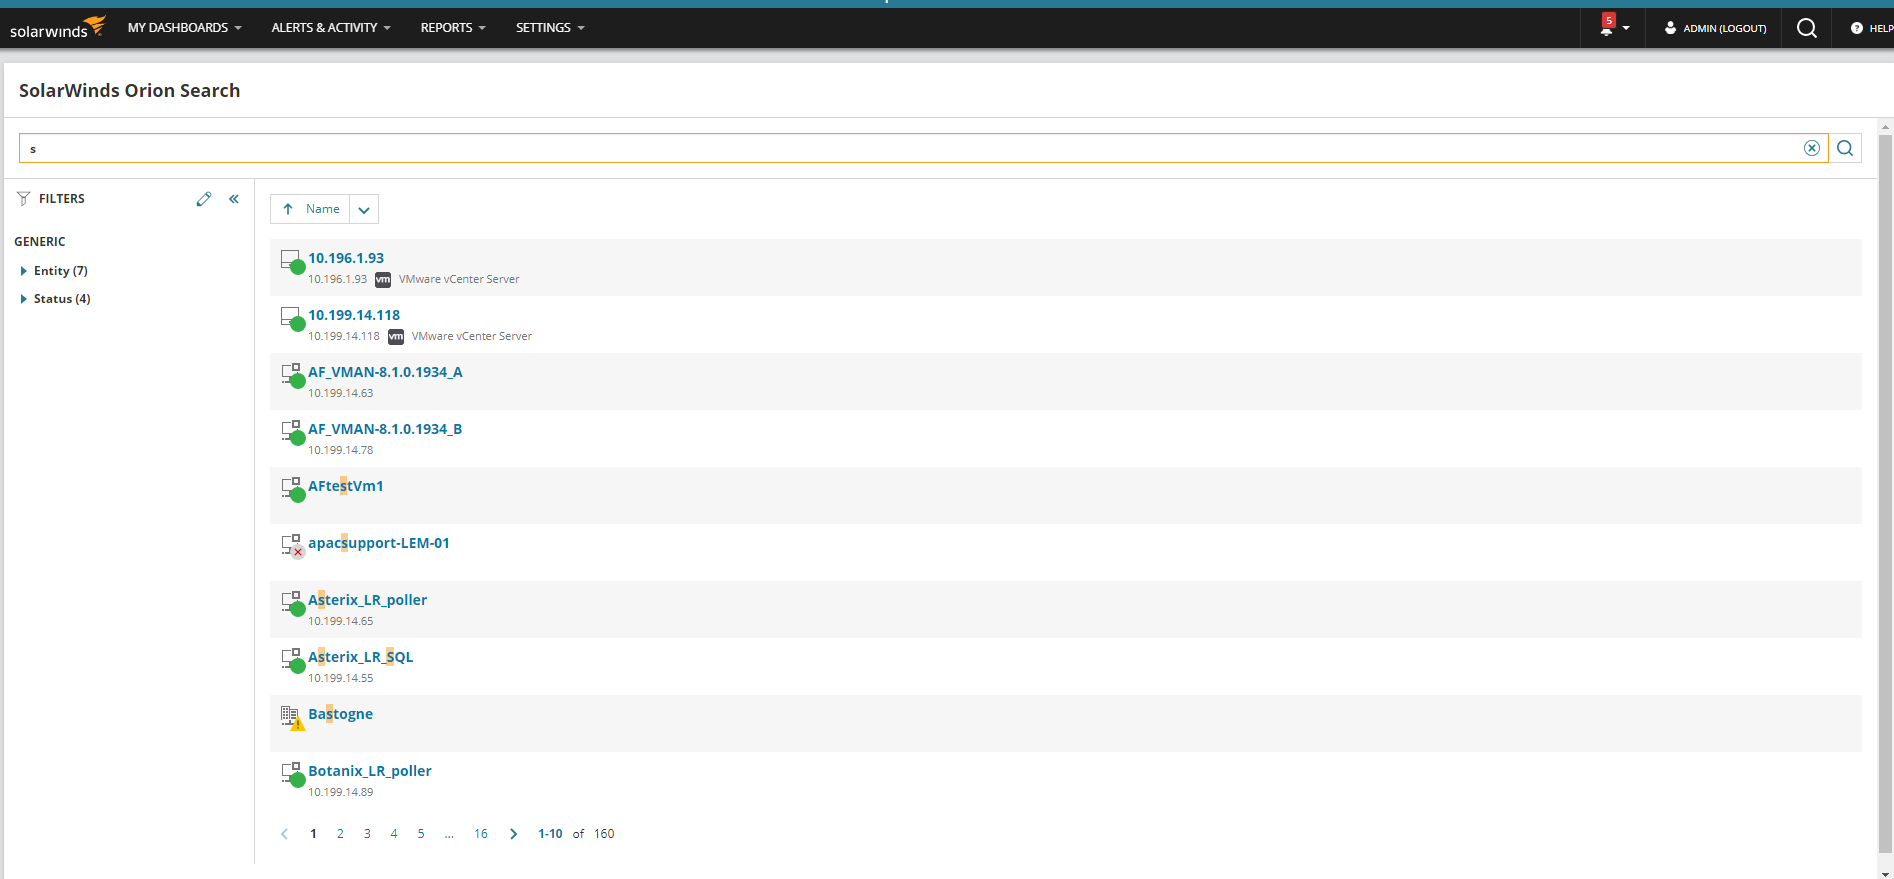The height and width of the screenshot is (879, 1894).
Task: Click warning building icon for Bastogne
Action: coord(292,718)
